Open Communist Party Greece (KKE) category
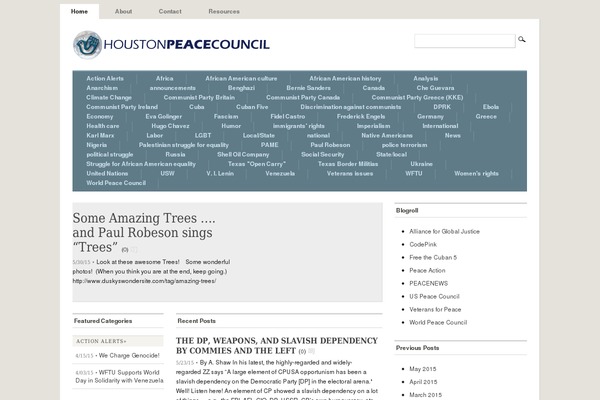 click(417, 98)
